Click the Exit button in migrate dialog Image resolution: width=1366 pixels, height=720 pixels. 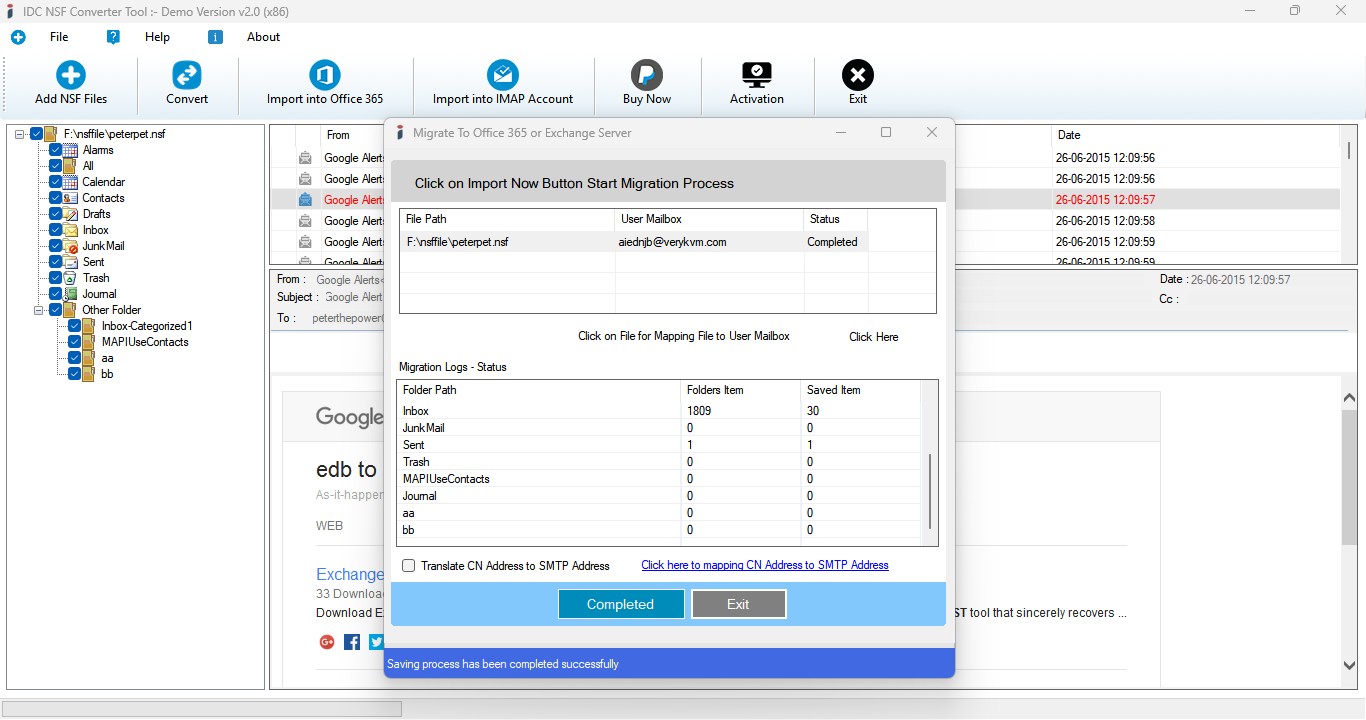point(739,604)
